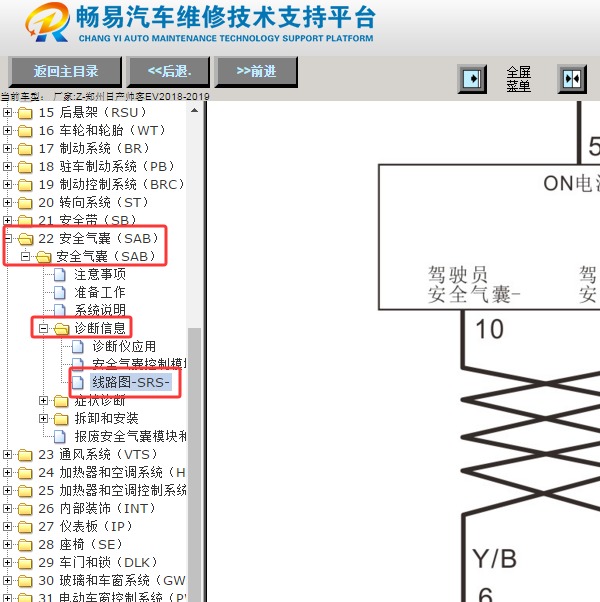Click folder icon of 19 制动控制系统

[25, 185]
